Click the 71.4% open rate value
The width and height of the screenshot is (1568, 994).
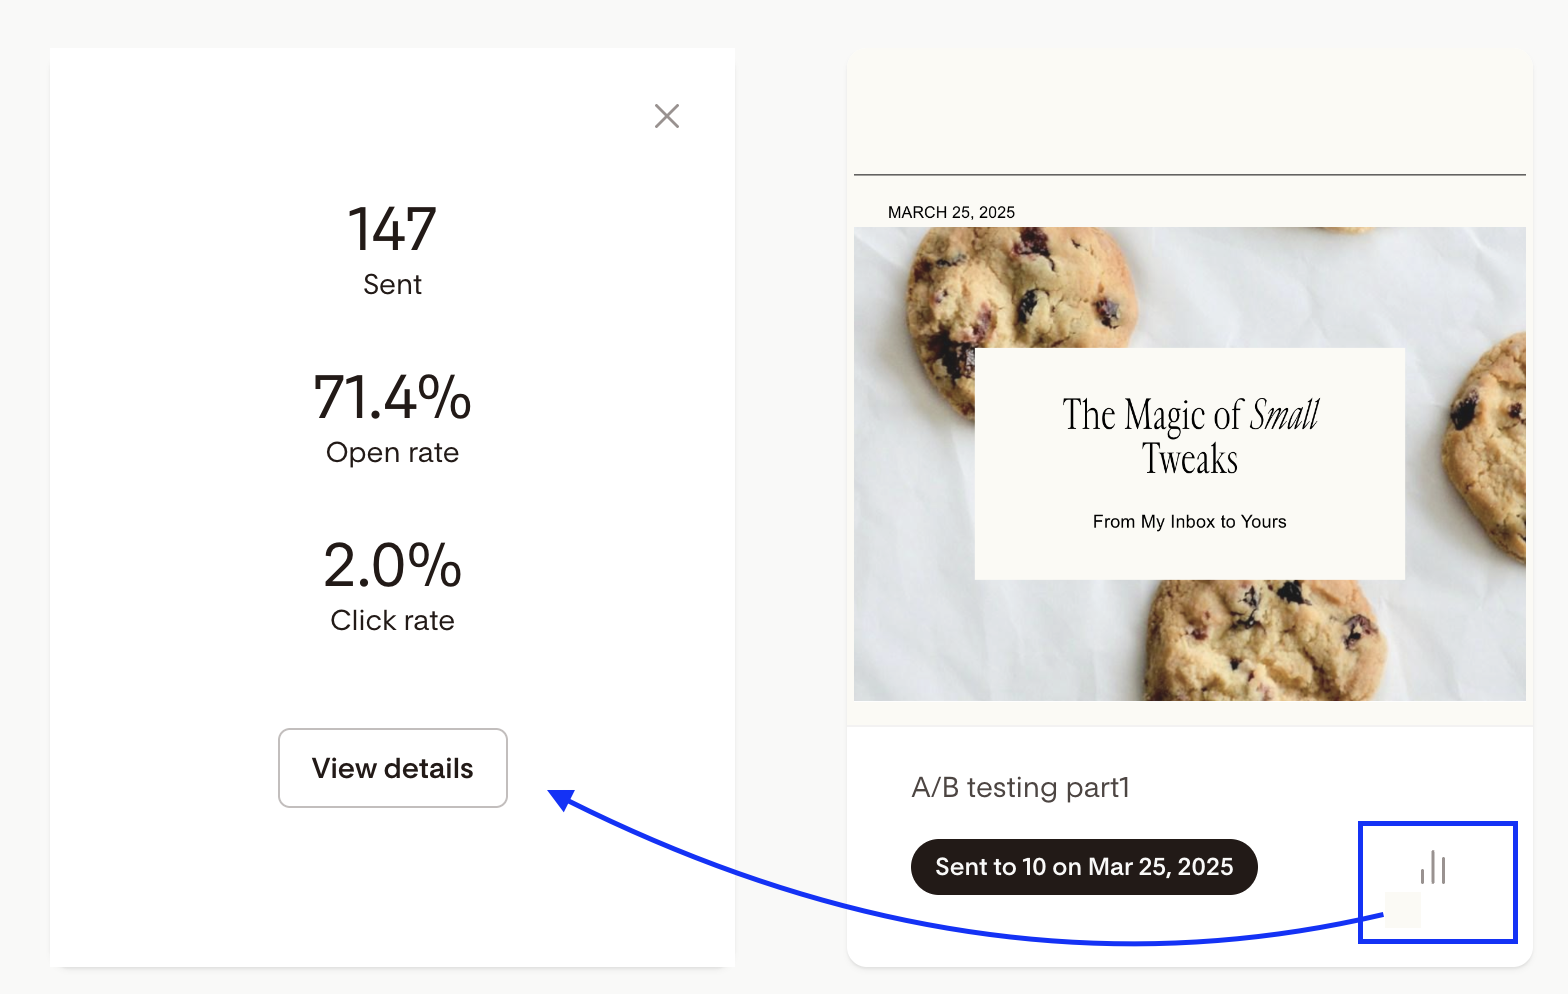(x=392, y=397)
